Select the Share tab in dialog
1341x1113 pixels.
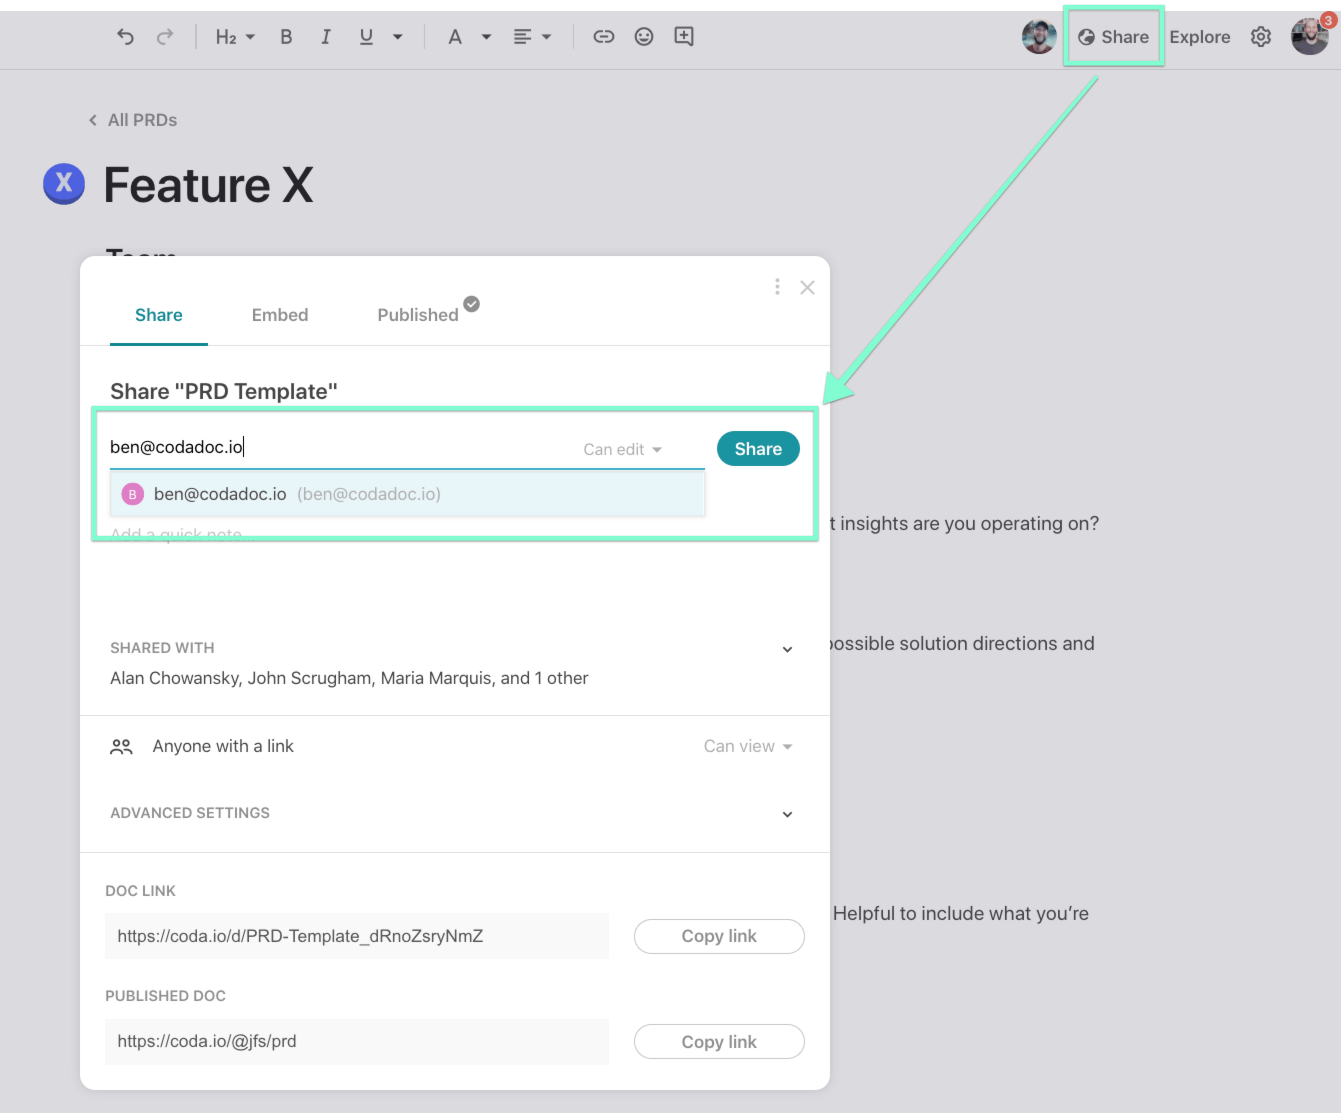tap(159, 315)
